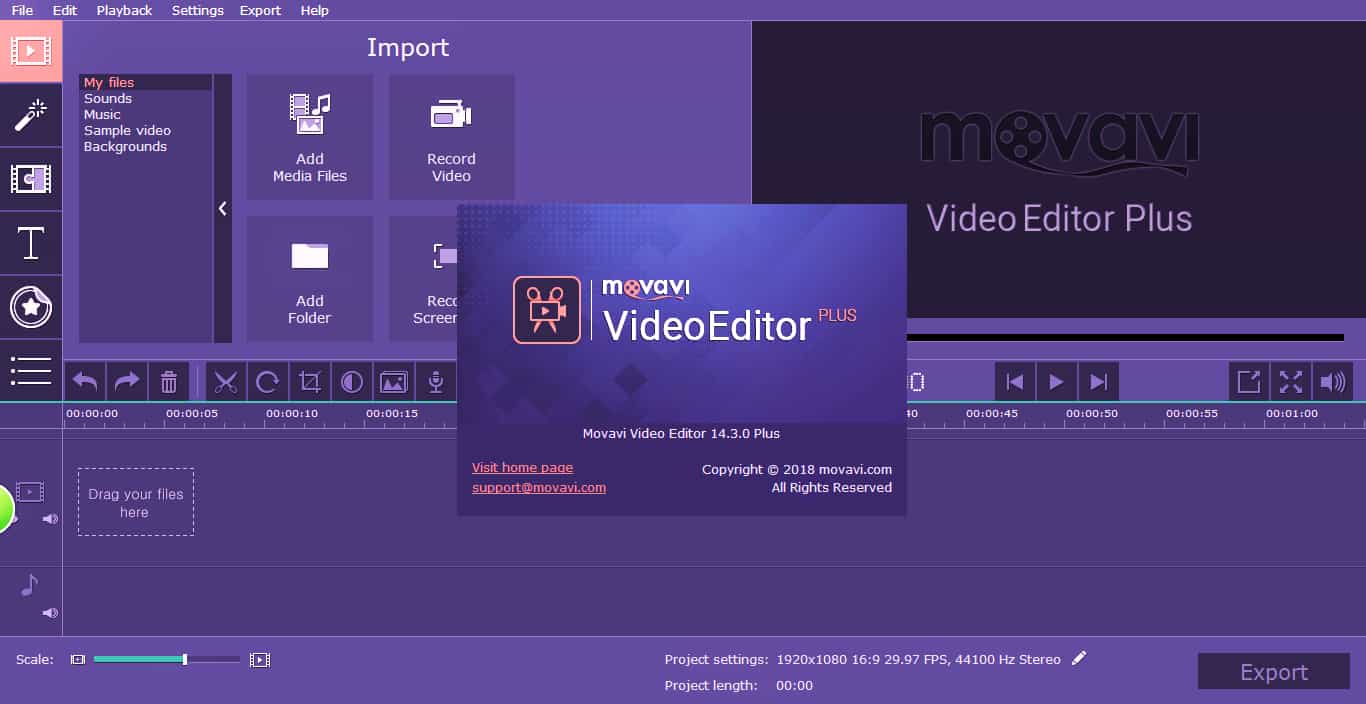Image resolution: width=1366 pixels, height=704 pixels.
Task: Click the Record audio microphone icon
Action: [436, 382]
